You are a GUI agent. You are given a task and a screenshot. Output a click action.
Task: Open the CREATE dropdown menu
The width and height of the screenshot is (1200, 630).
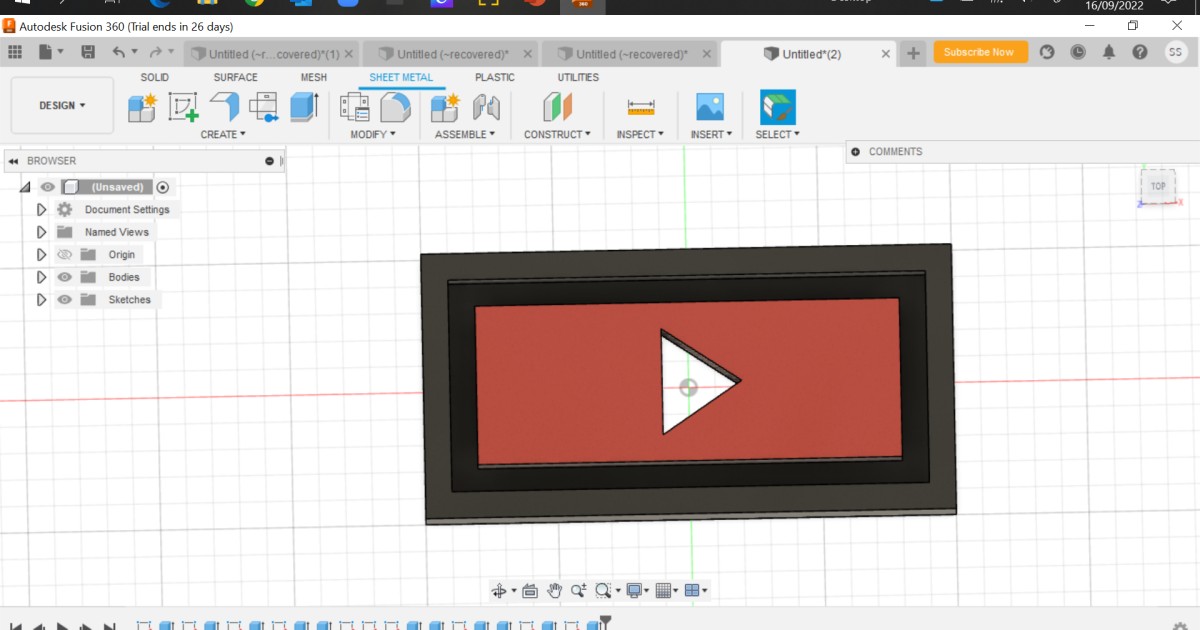pos(223,134)
